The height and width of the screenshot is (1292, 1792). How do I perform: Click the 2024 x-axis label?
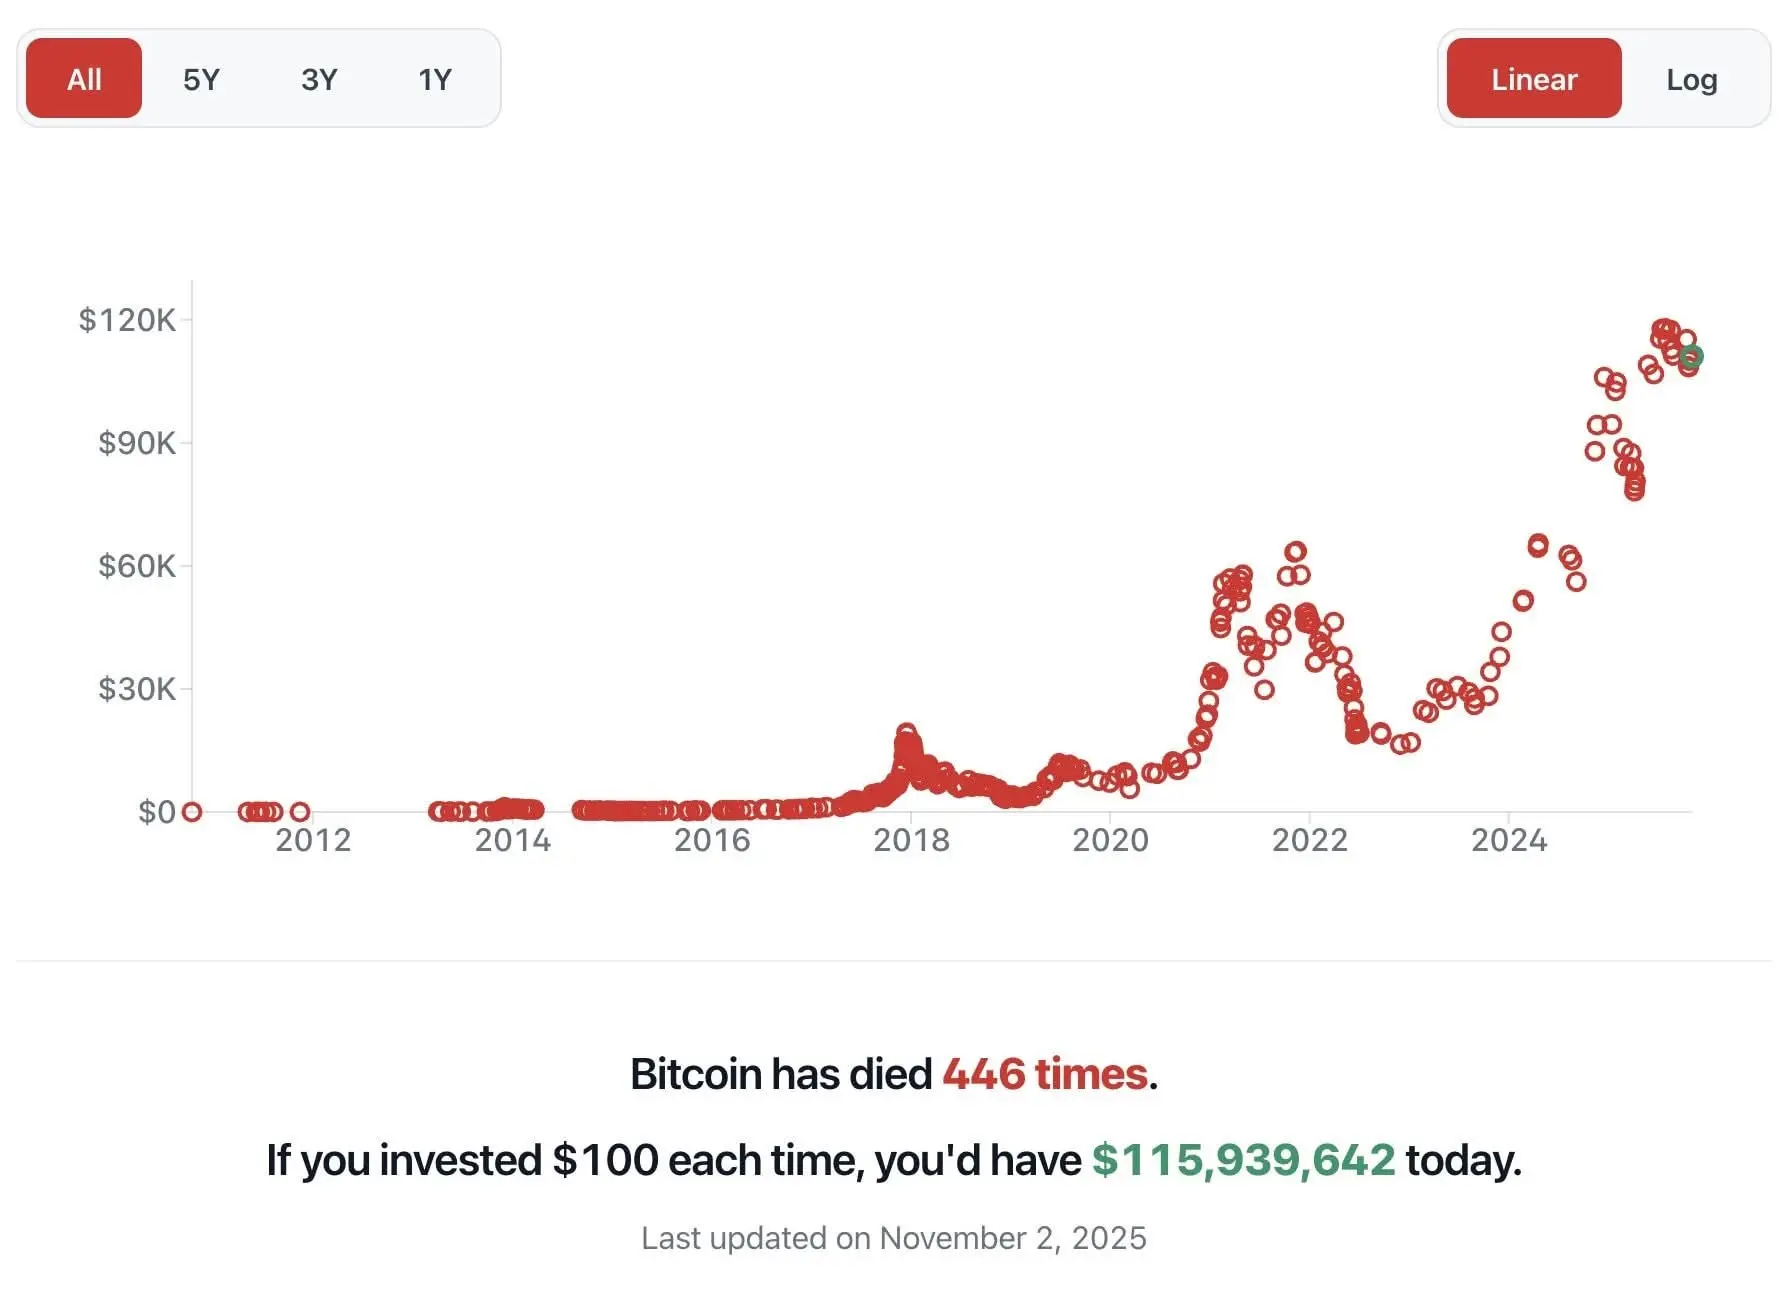(1508, 840)
